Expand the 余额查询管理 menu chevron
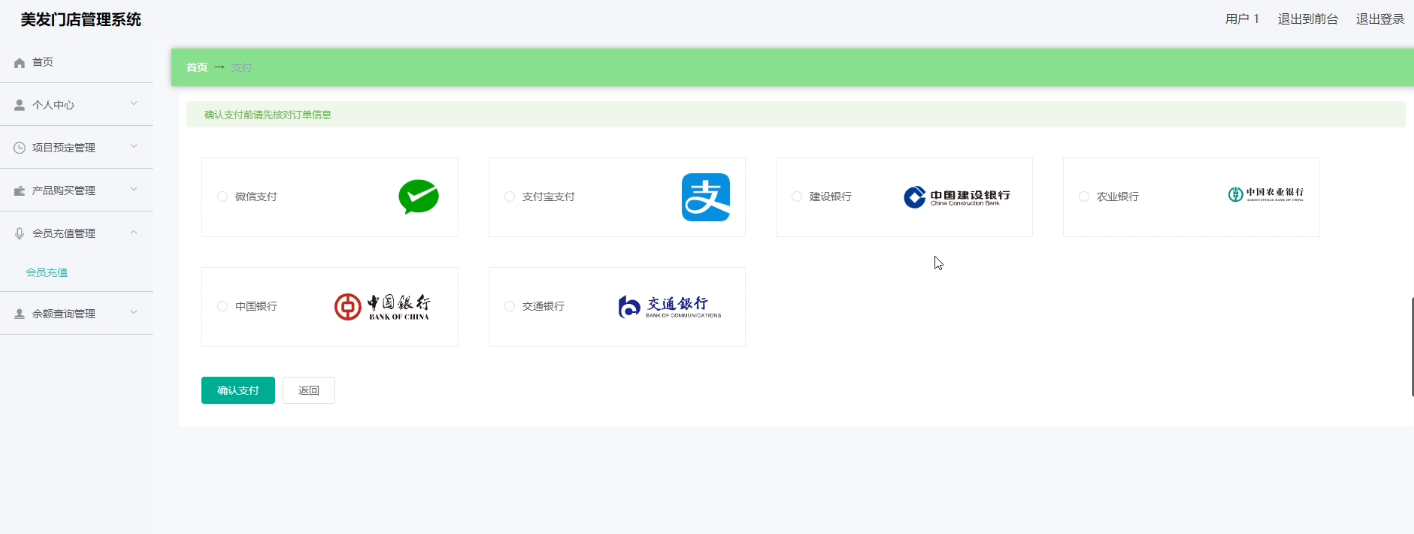This screenshot has width=1414, height=534. (134, 313)
